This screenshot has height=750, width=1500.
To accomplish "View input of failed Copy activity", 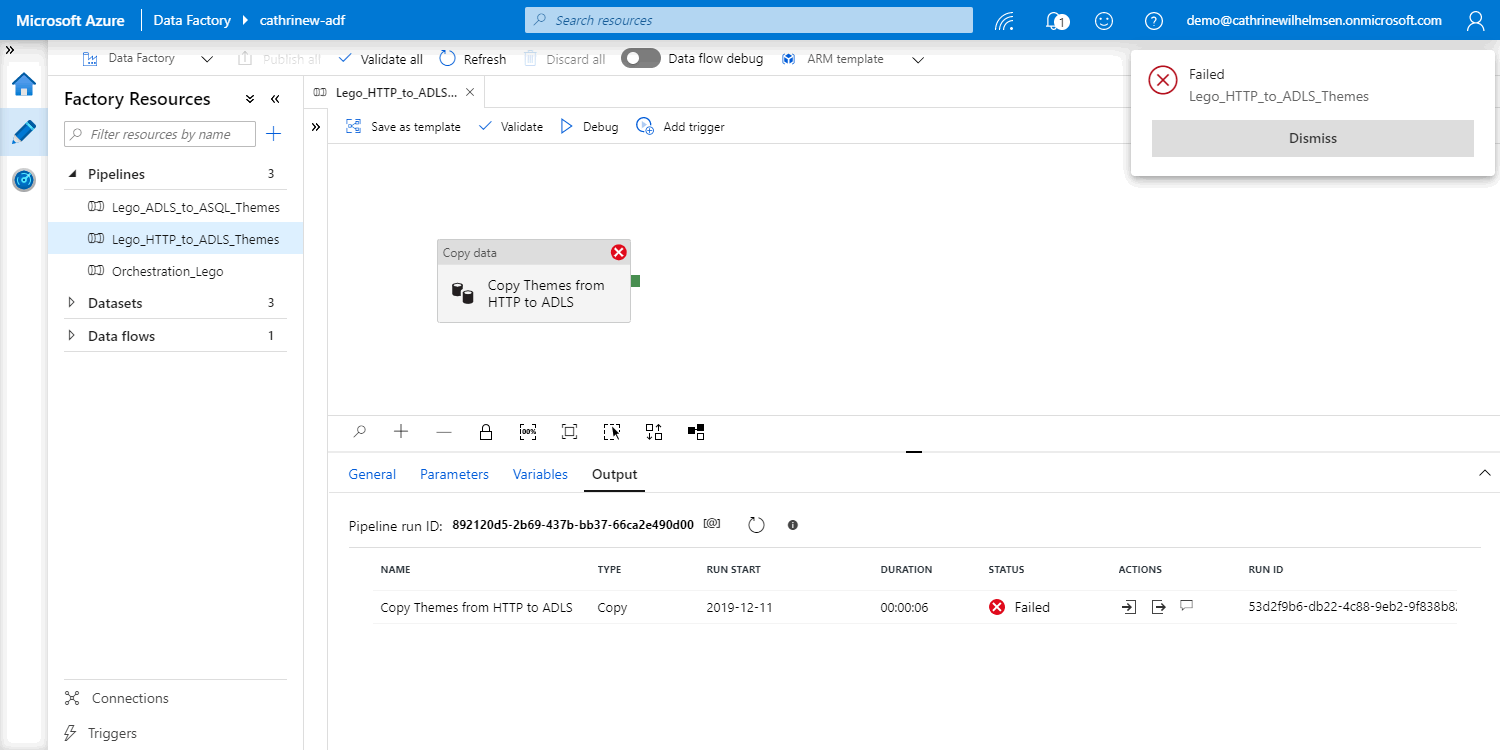I will 1129,607.
